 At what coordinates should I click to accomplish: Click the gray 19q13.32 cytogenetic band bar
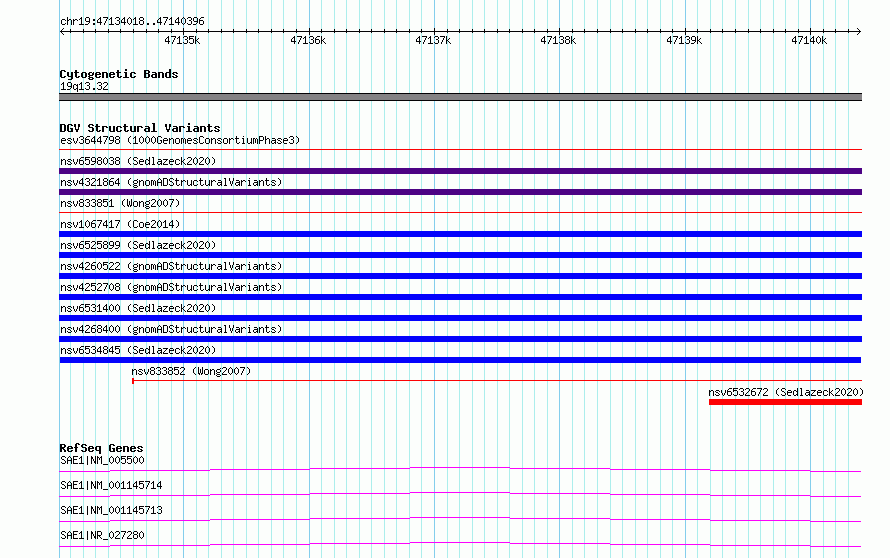coord(460,97)
